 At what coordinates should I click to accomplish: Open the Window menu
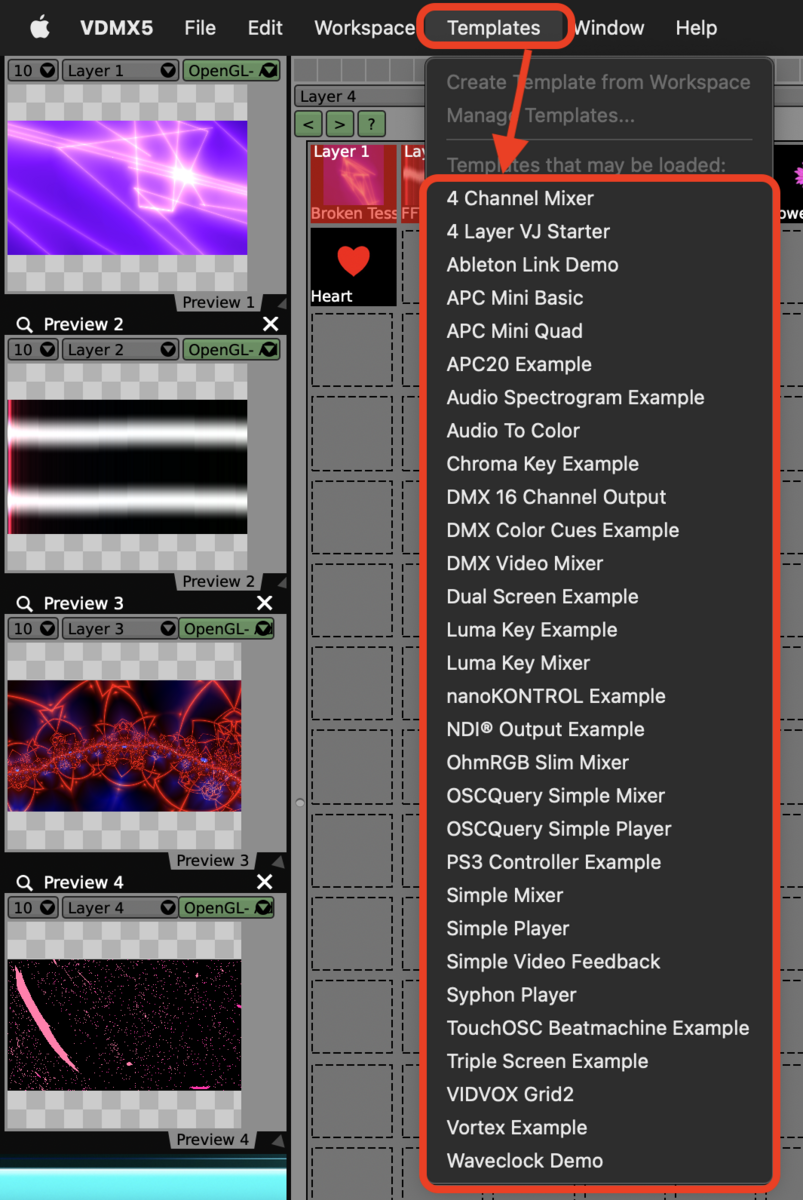609,28
